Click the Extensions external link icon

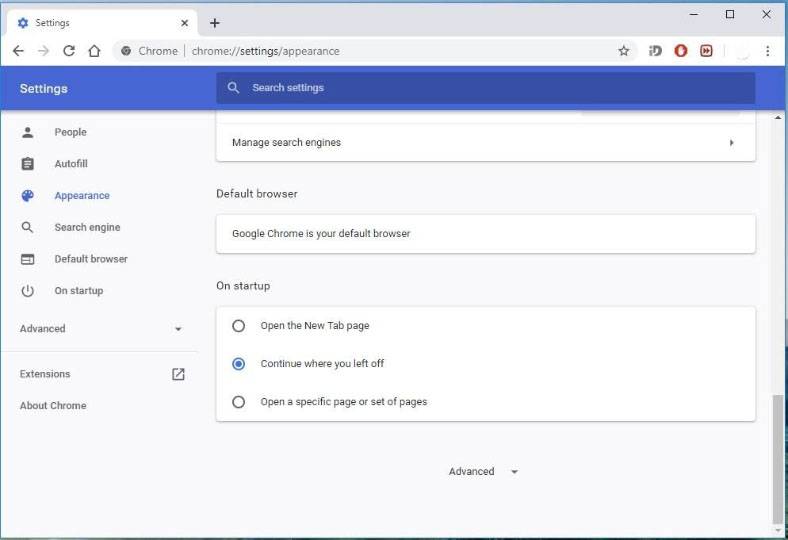(178, 374)
